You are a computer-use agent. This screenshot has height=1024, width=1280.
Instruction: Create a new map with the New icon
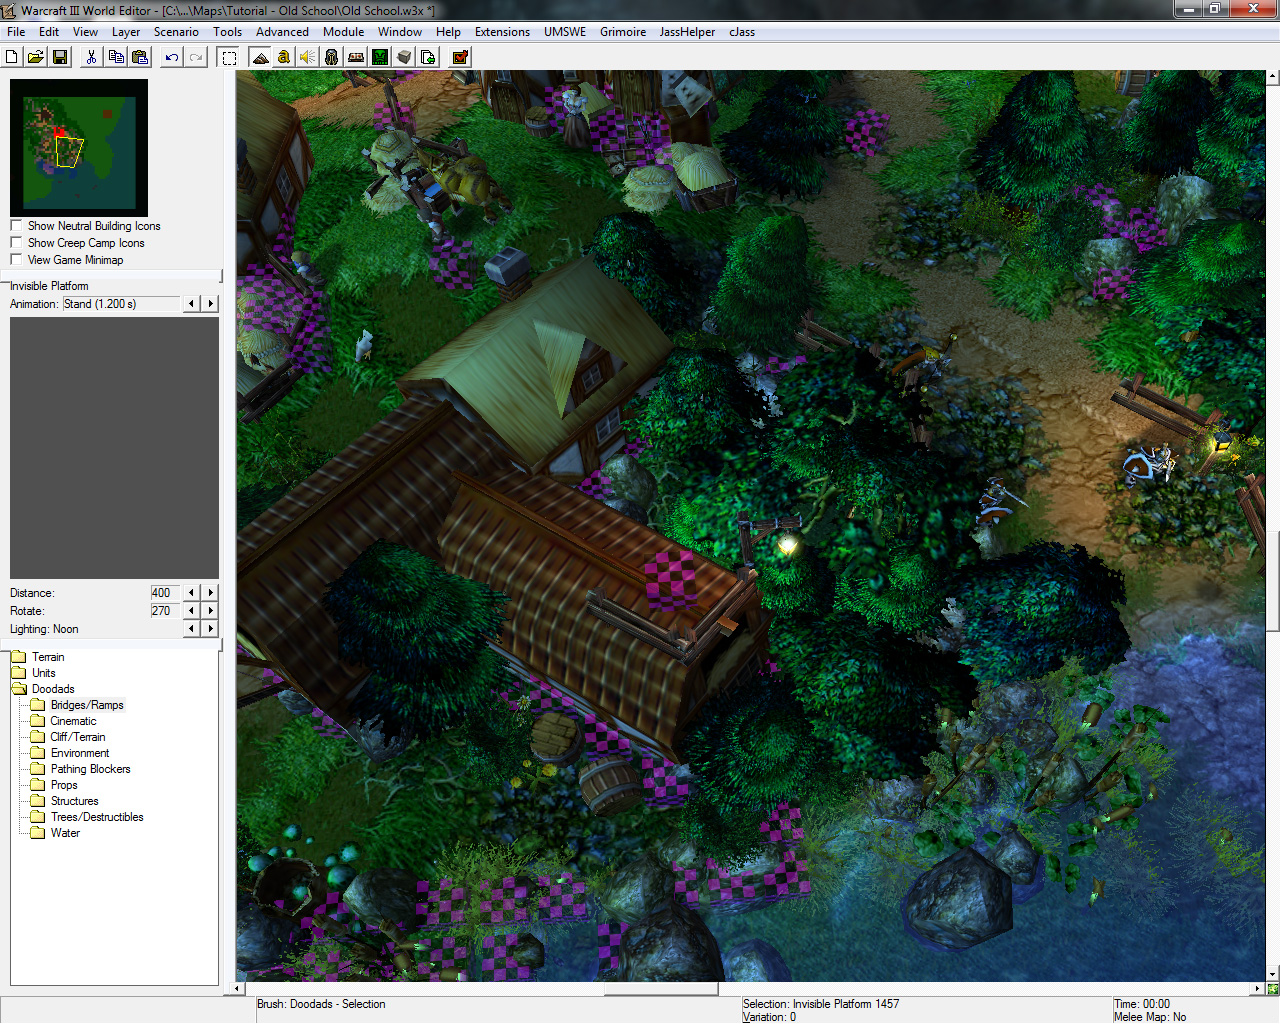[12, 57]
